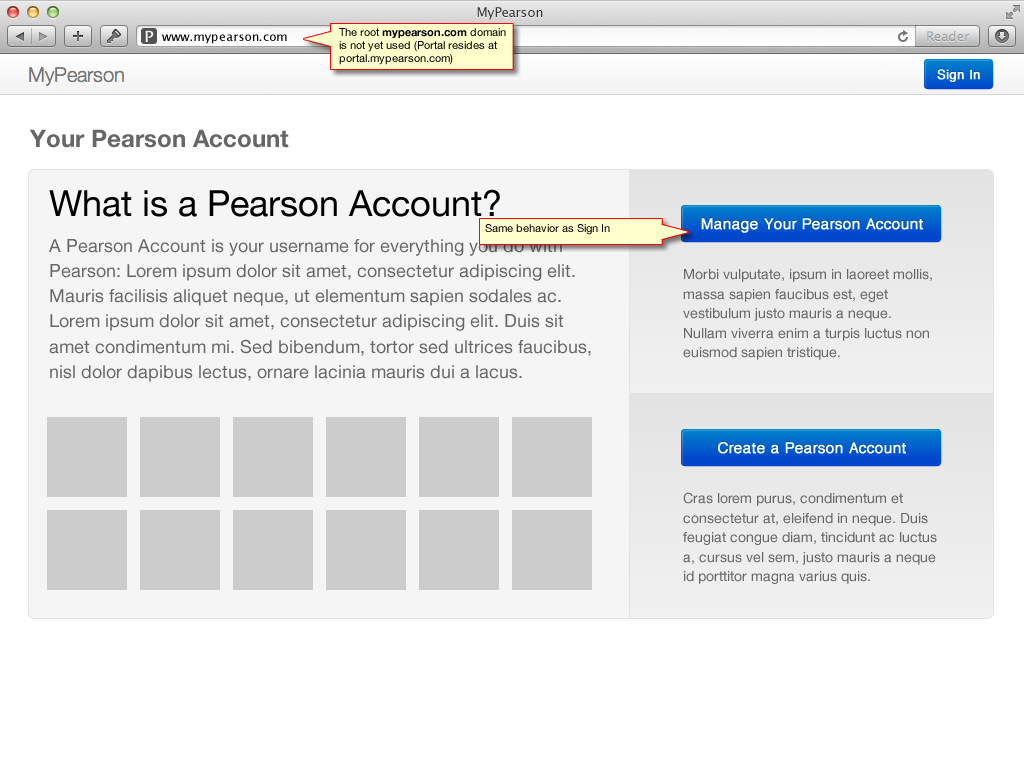1024x768 pixels.
Task: Reload the page with the refresh icon
Action: click(903, 37)
